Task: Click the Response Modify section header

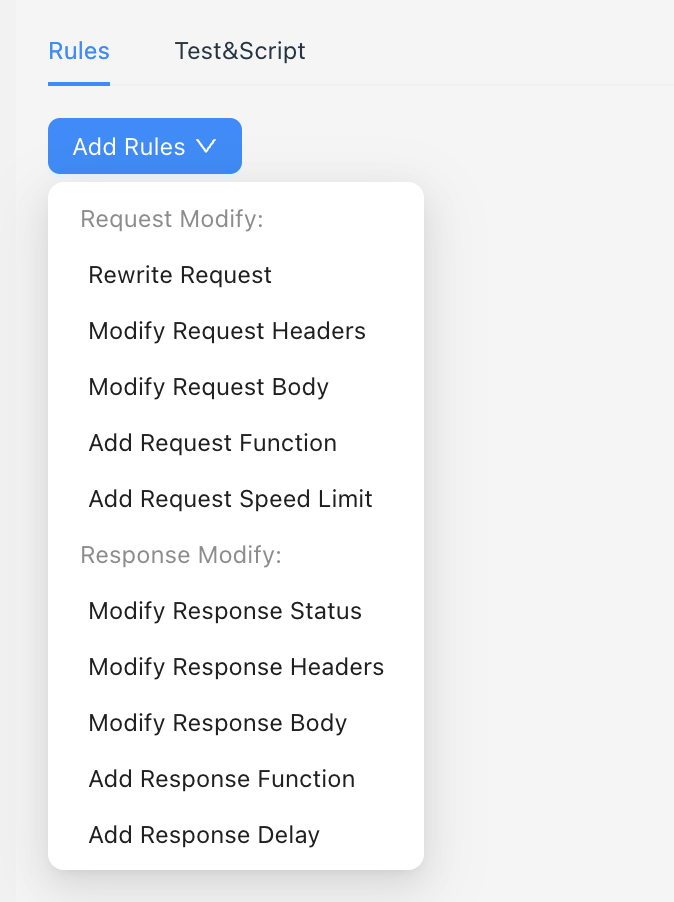Action: pos(182,555)
